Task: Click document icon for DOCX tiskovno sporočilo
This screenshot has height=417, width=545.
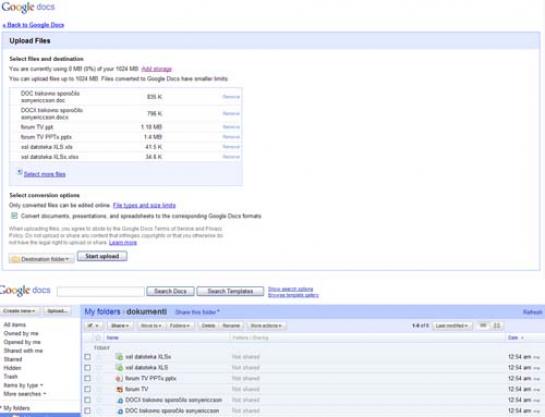Action: click(120, 400)
